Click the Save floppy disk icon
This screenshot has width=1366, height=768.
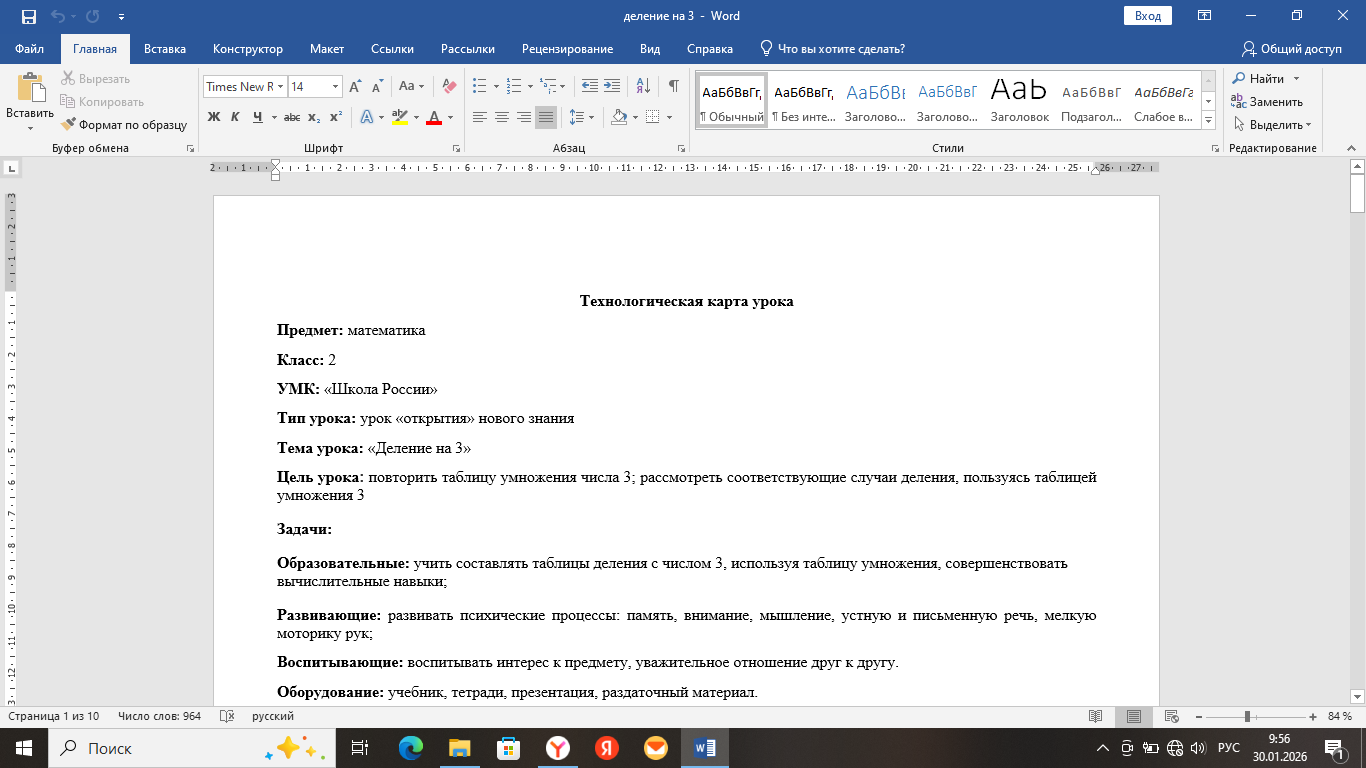click(28, 16)
